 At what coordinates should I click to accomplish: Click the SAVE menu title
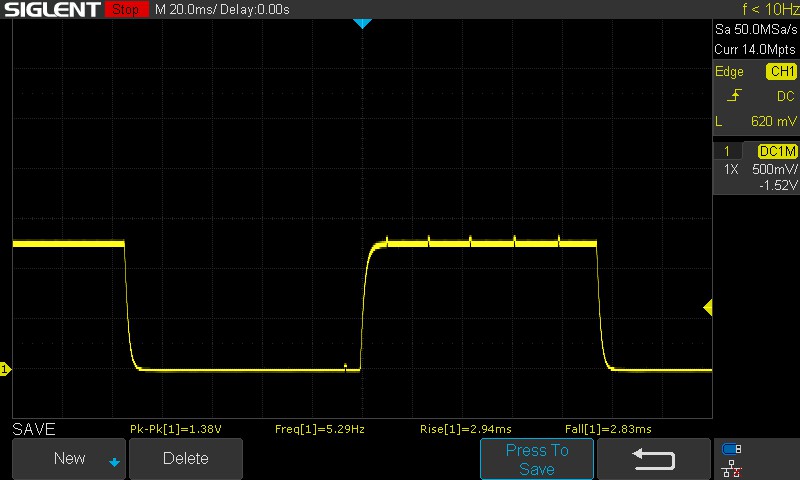[x=34, y=429]
